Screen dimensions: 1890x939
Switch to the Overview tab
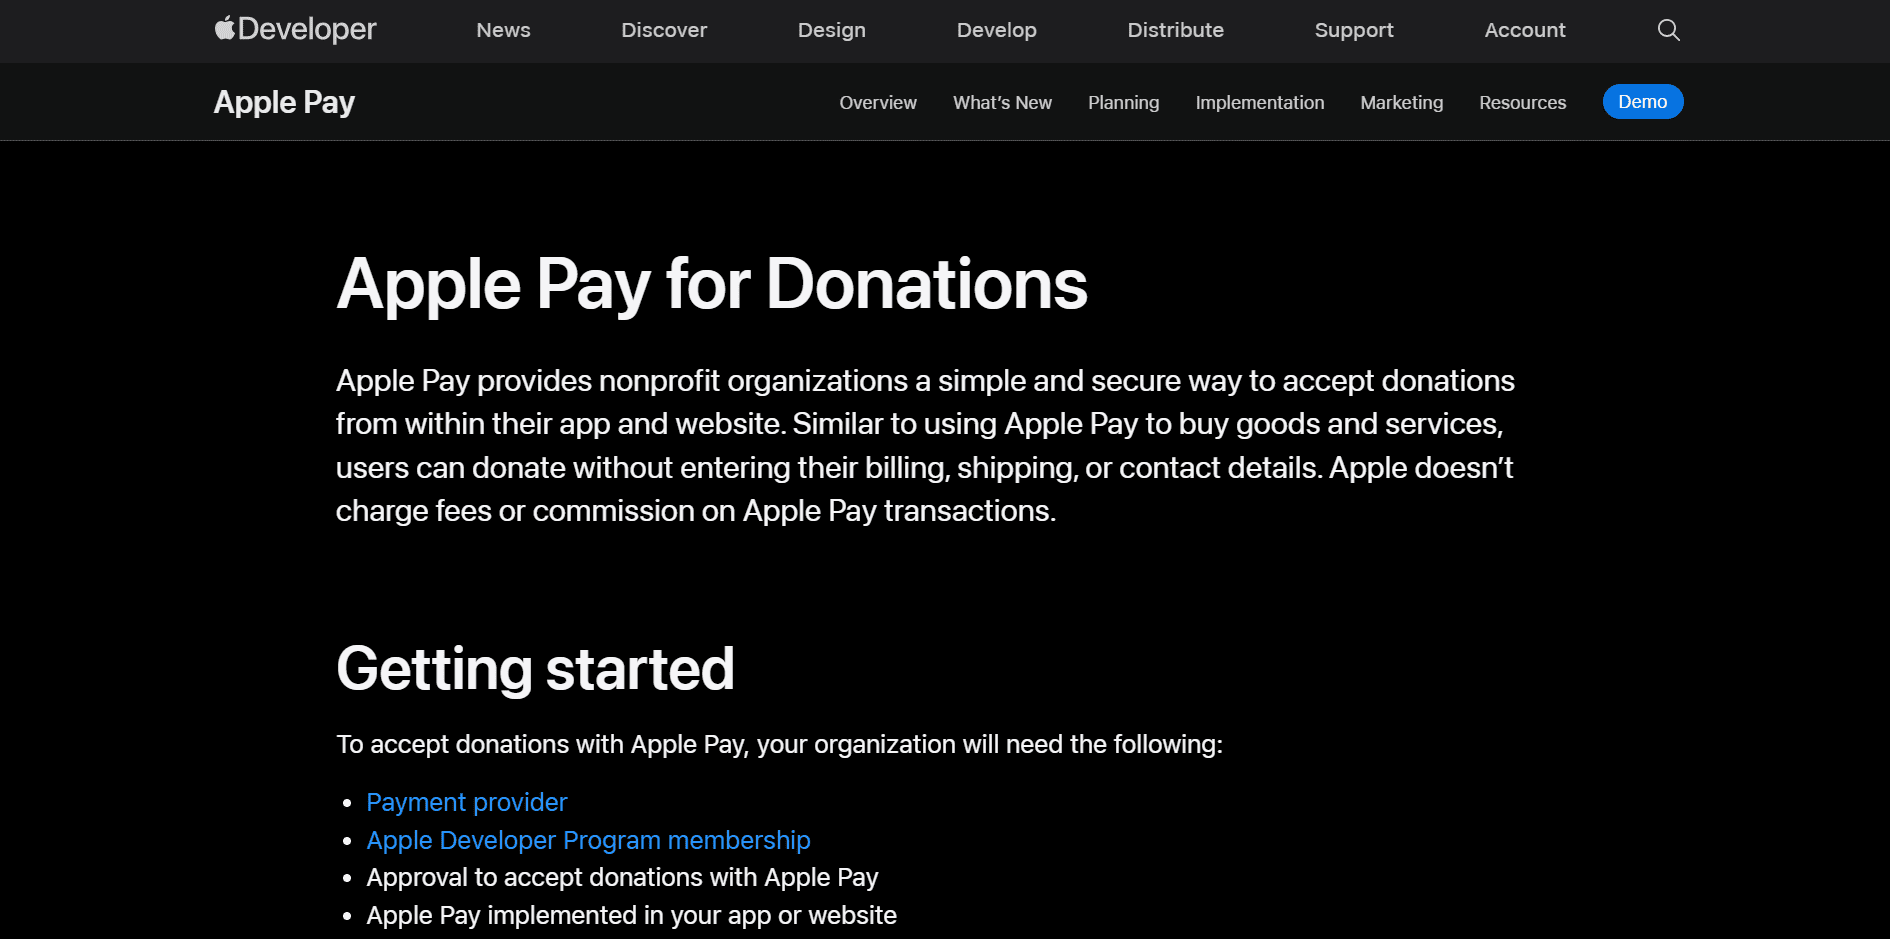click(877, 102)
